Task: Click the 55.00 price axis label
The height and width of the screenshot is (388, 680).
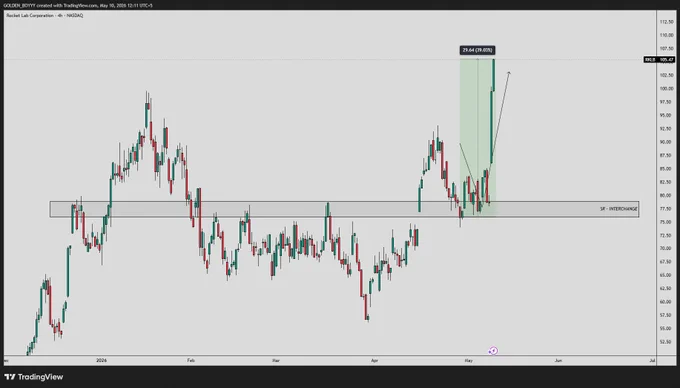Action: 666,329
